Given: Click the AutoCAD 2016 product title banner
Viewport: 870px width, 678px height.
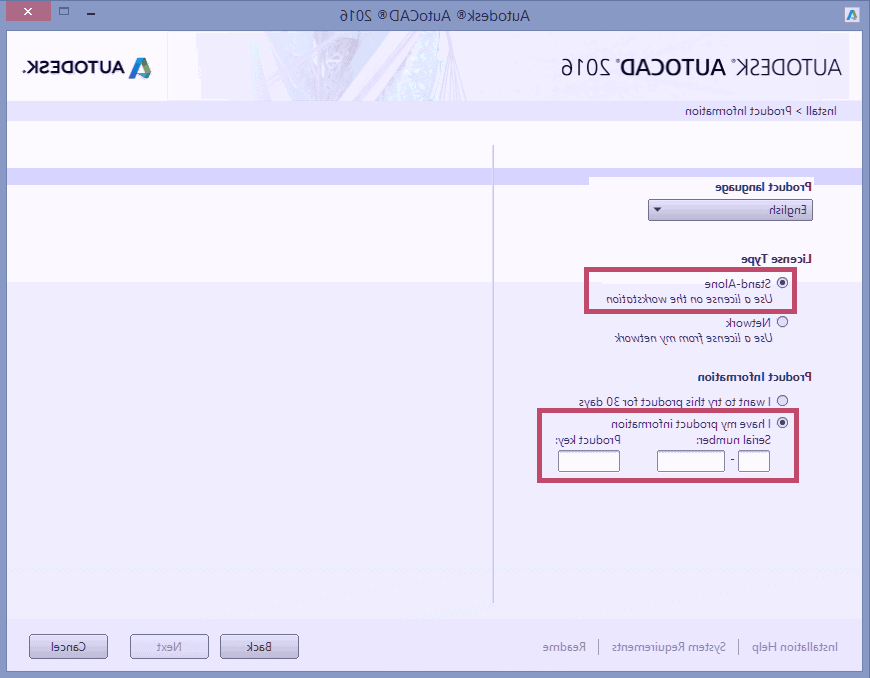Looking at the screenshot, I should 701,68.
